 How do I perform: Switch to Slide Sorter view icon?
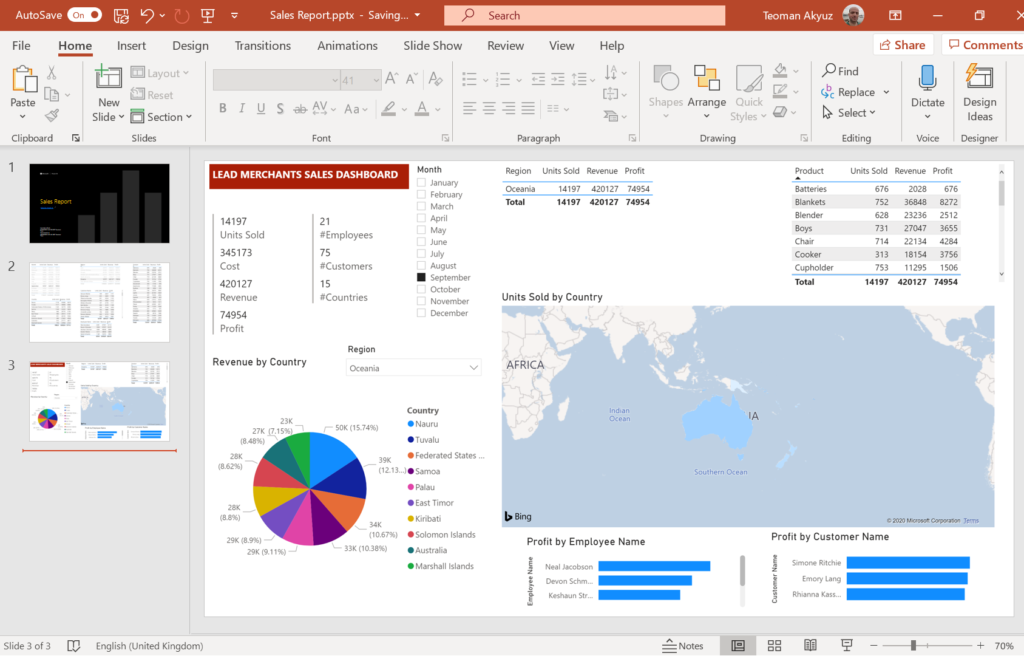click(774, 646)
